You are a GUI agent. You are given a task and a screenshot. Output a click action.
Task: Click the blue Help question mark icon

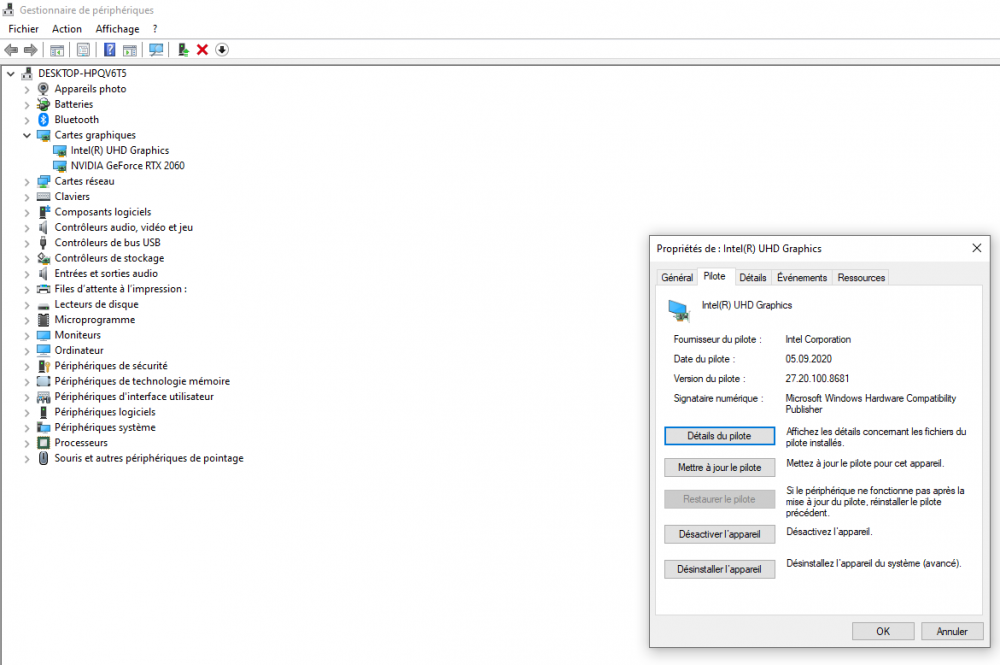coord(110,50)
